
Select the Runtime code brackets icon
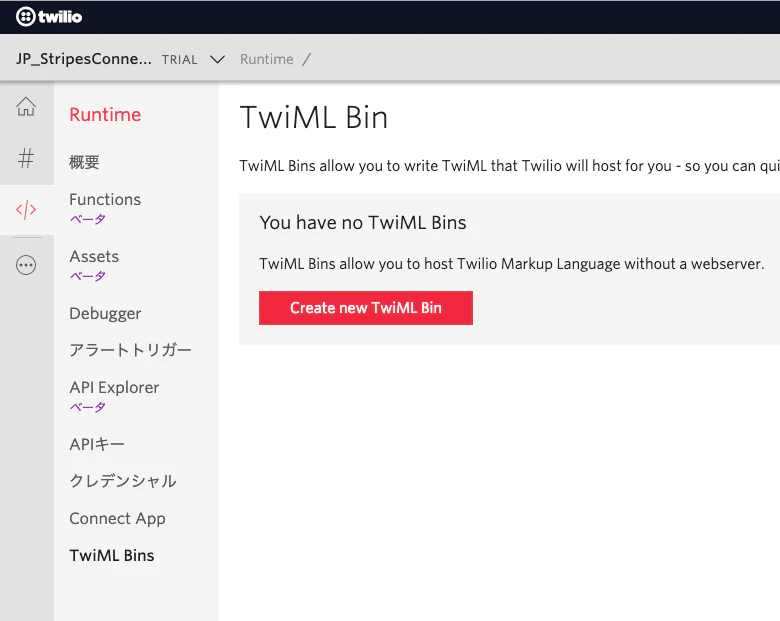[26, 209]
